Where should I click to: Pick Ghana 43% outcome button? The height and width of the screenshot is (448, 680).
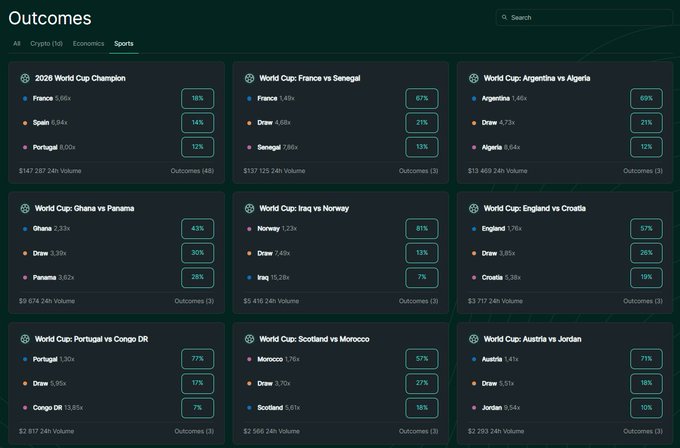(x=197, y=229)
